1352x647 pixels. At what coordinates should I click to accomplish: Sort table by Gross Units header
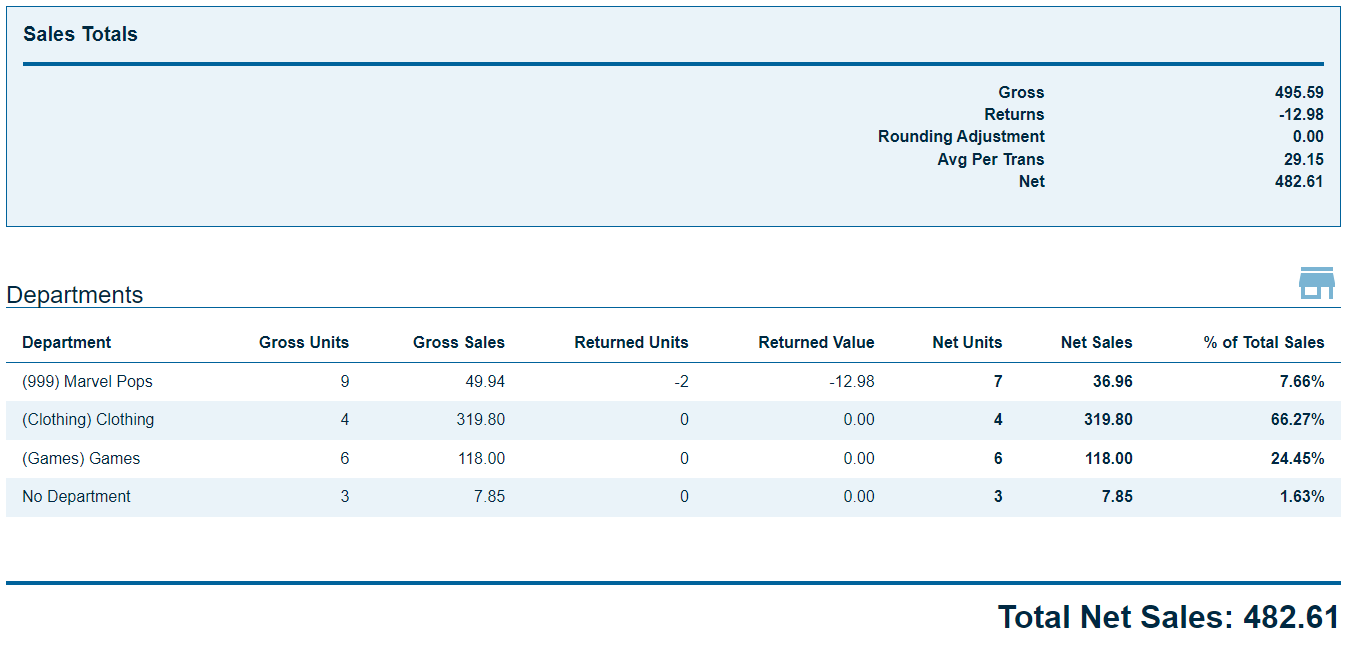click(x=304, y=342)
